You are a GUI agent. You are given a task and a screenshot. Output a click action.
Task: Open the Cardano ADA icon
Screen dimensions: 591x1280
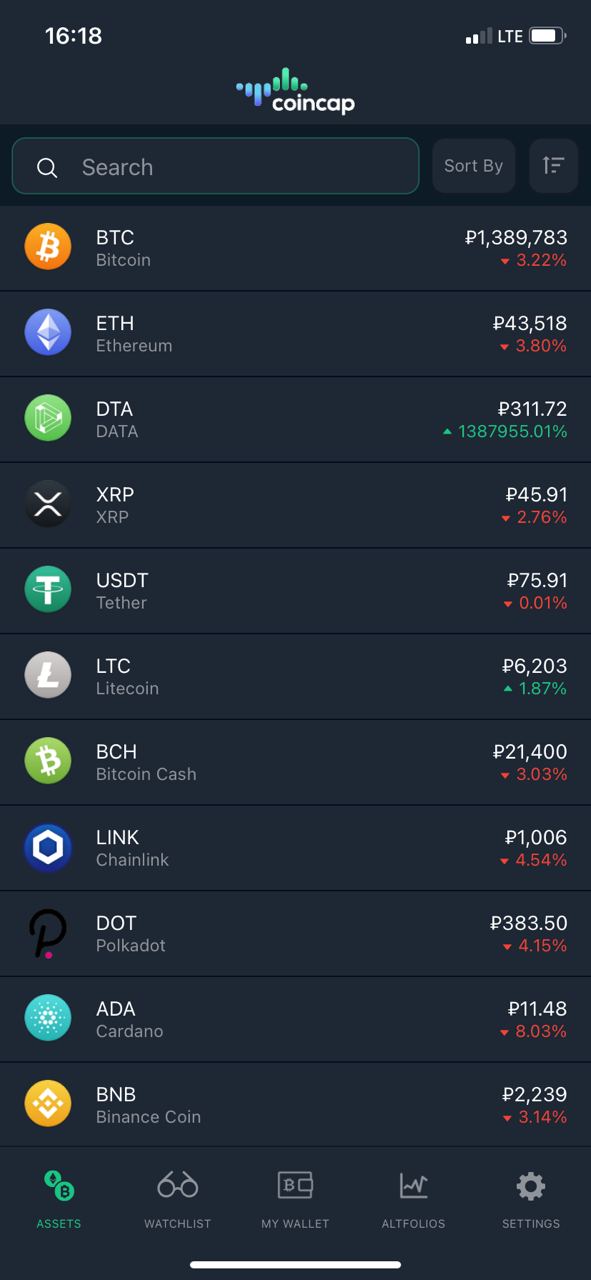click(x=48, y=1018)
